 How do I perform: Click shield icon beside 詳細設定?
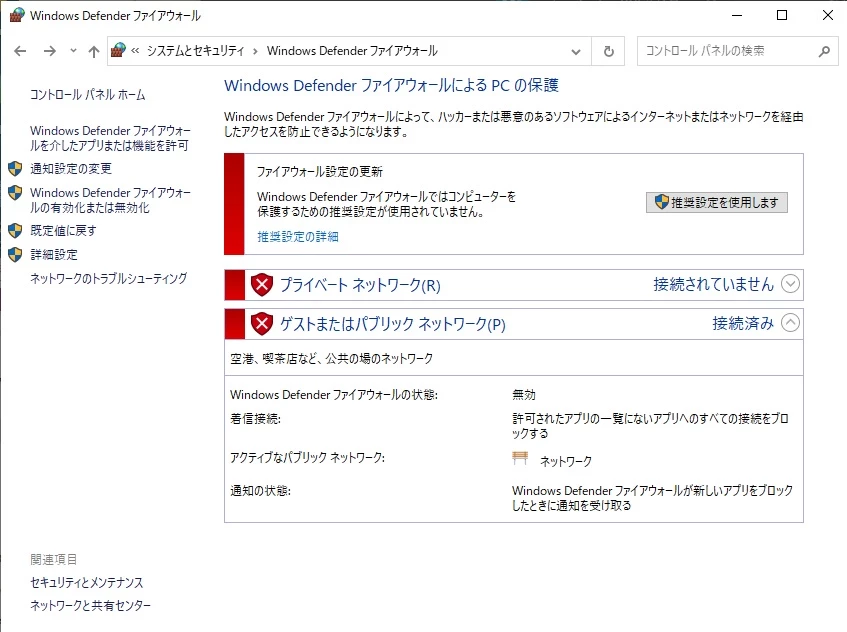click(x=16, y=254)
